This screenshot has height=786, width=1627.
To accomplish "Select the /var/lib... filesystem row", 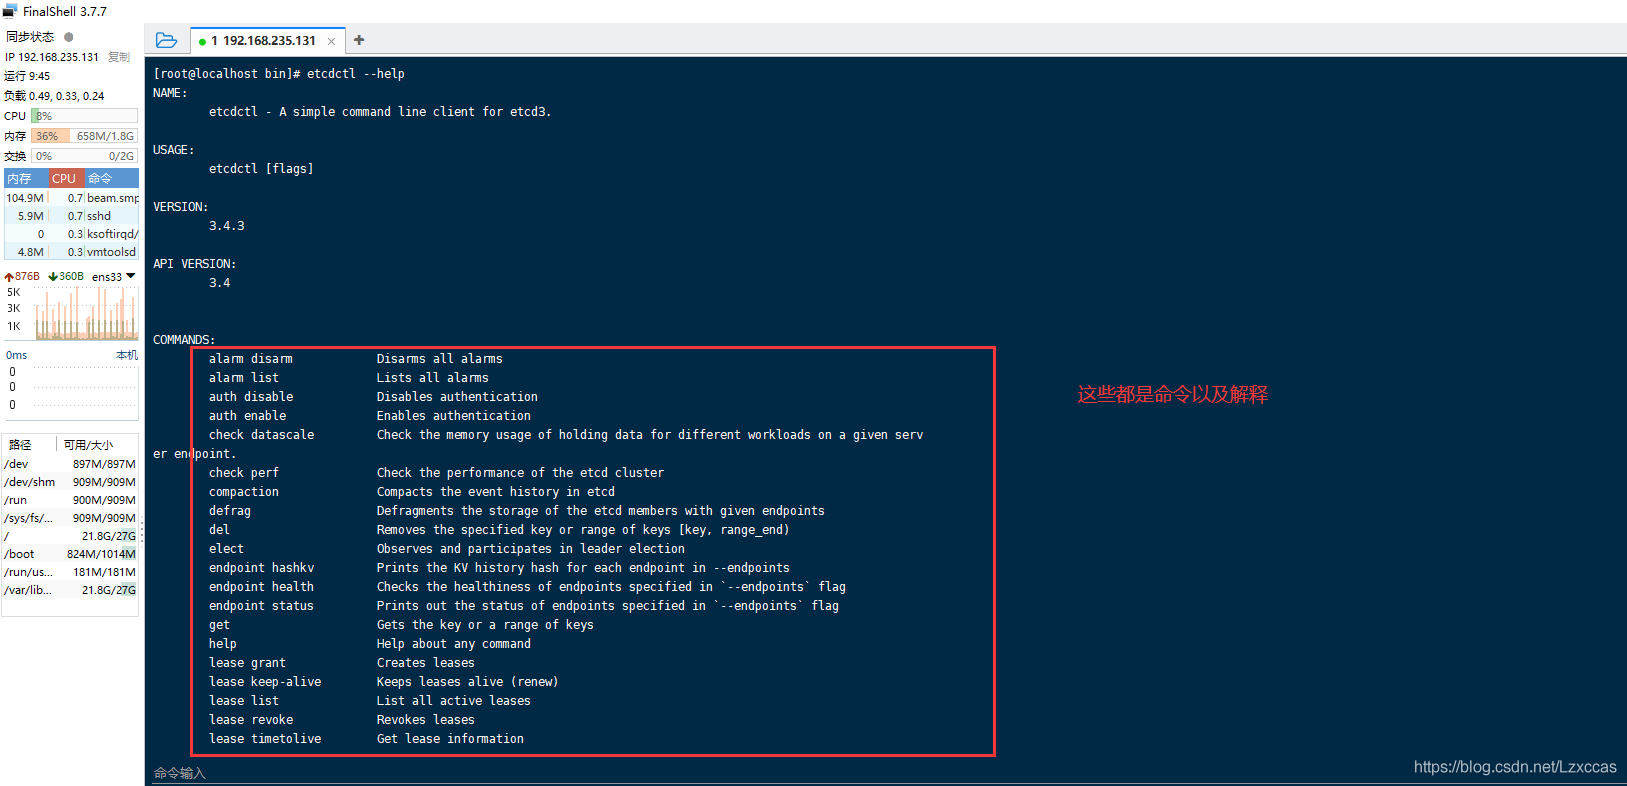I will (x=70, y=590).
